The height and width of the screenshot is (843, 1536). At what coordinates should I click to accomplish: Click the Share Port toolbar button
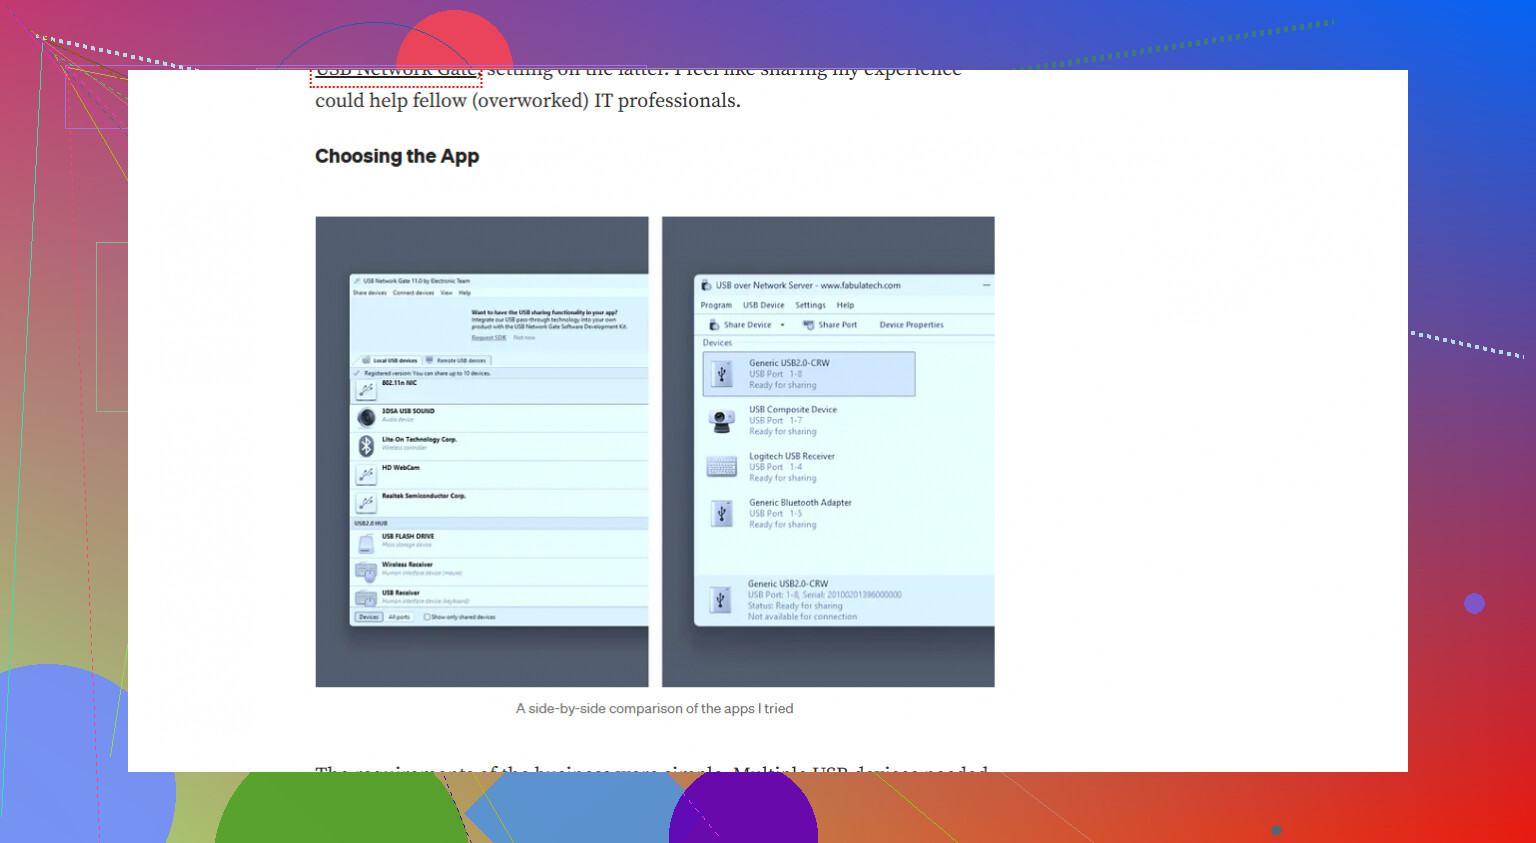pyautogui.click(x=830, y=325)
